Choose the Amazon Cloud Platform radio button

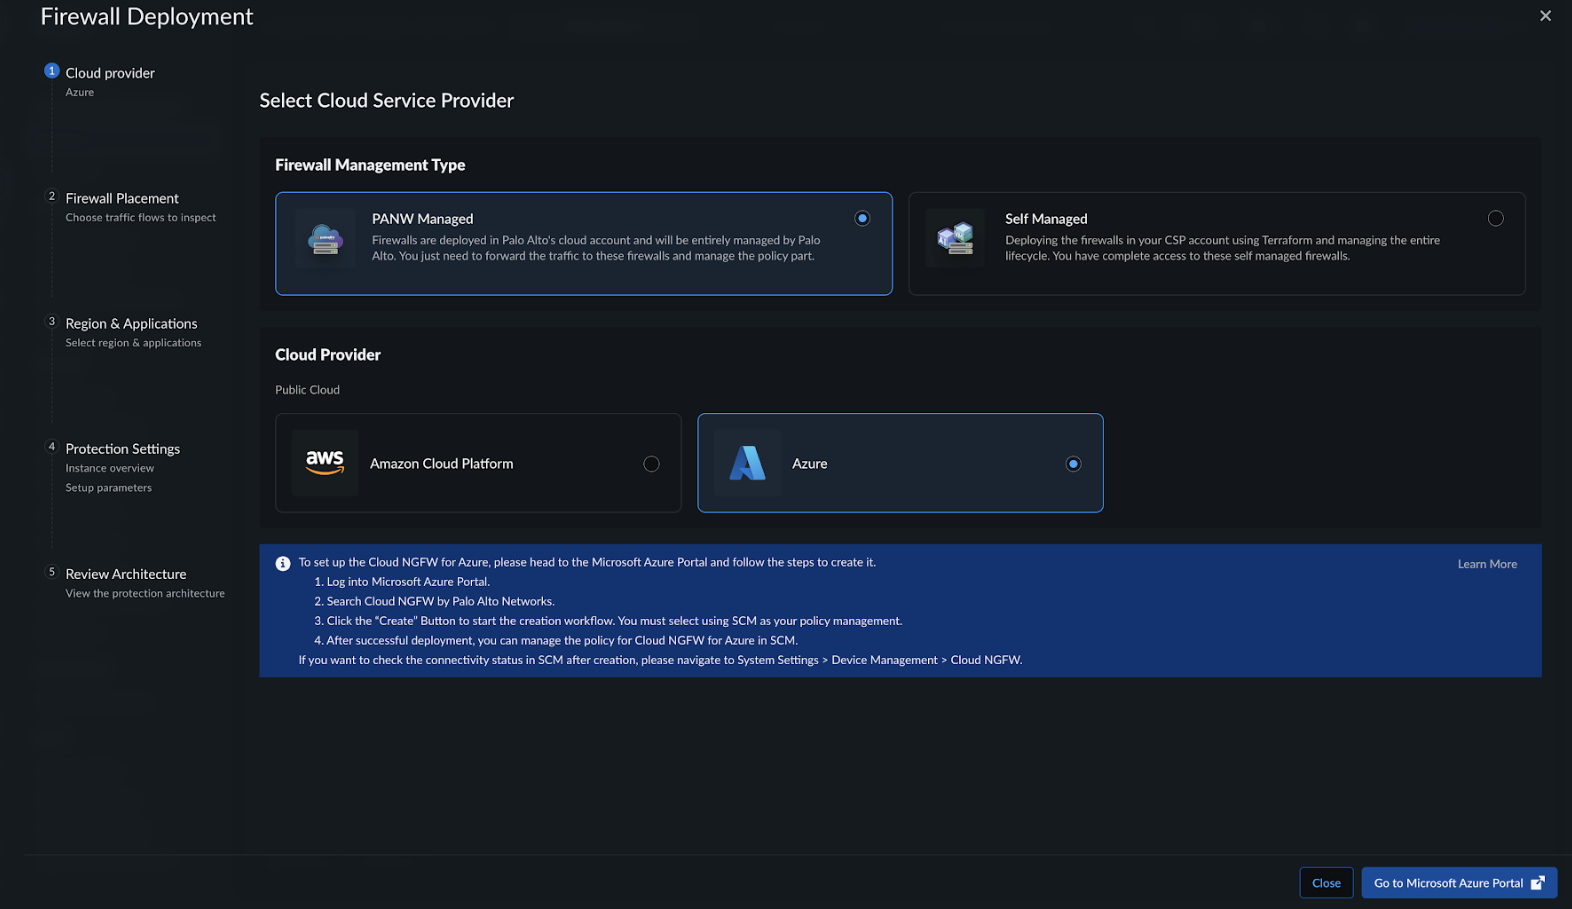(651, 464)
